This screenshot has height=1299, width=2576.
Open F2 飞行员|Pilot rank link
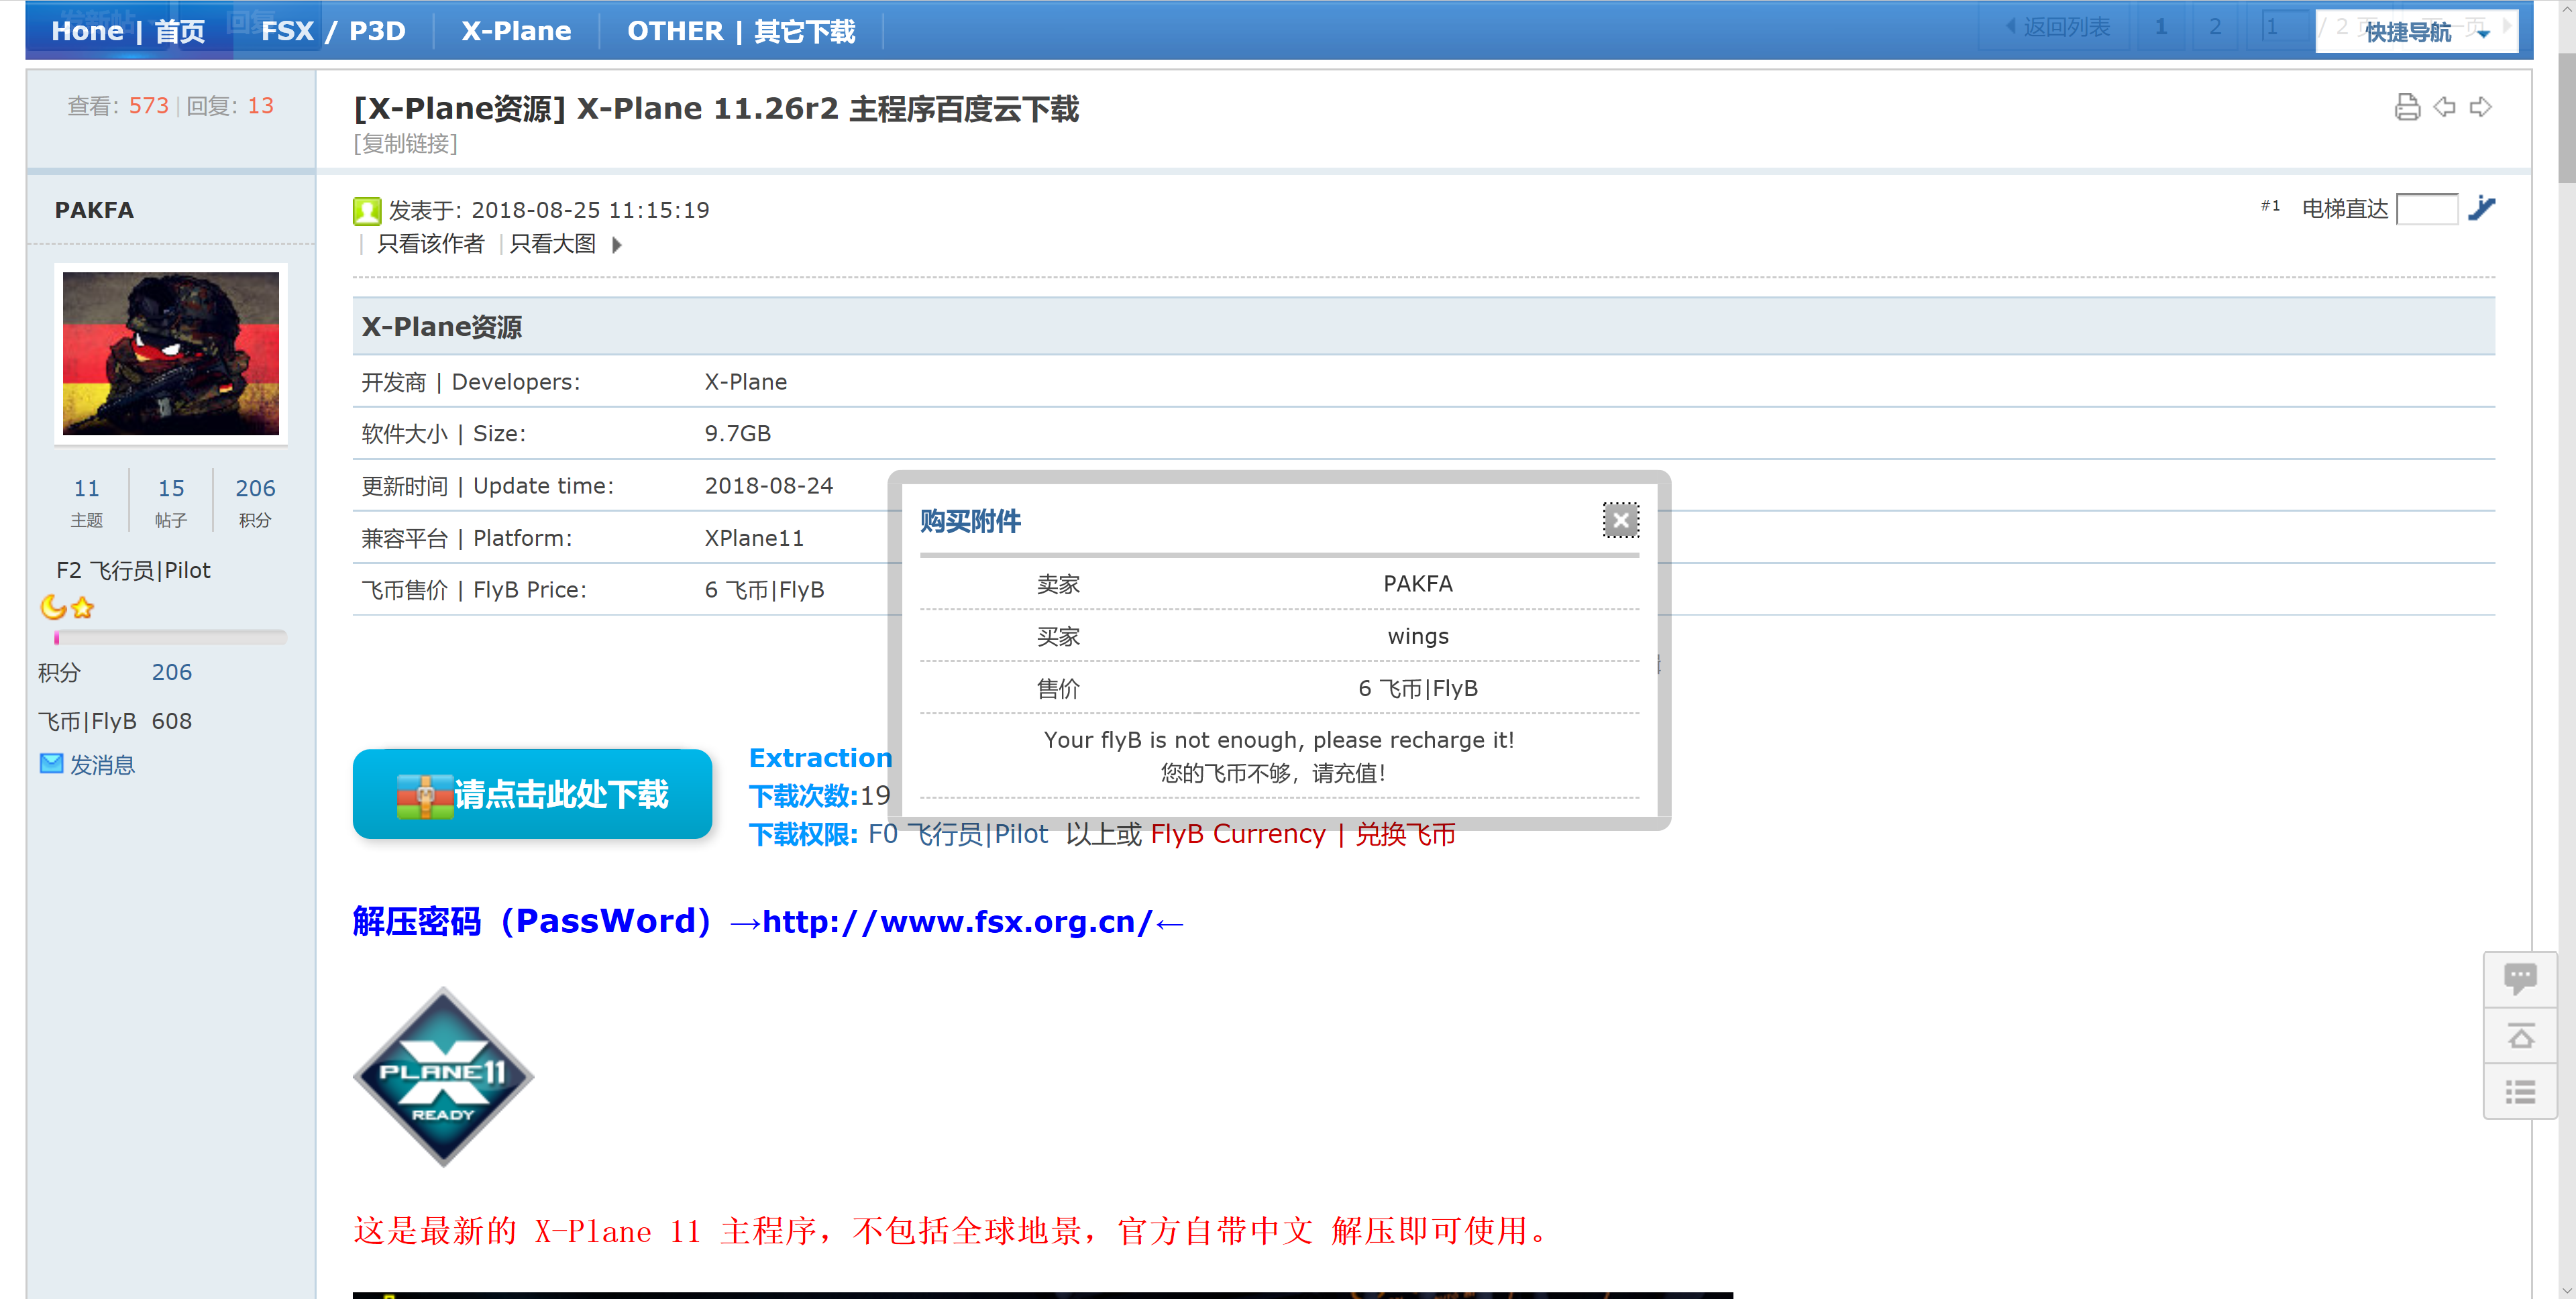pos(133,570)
